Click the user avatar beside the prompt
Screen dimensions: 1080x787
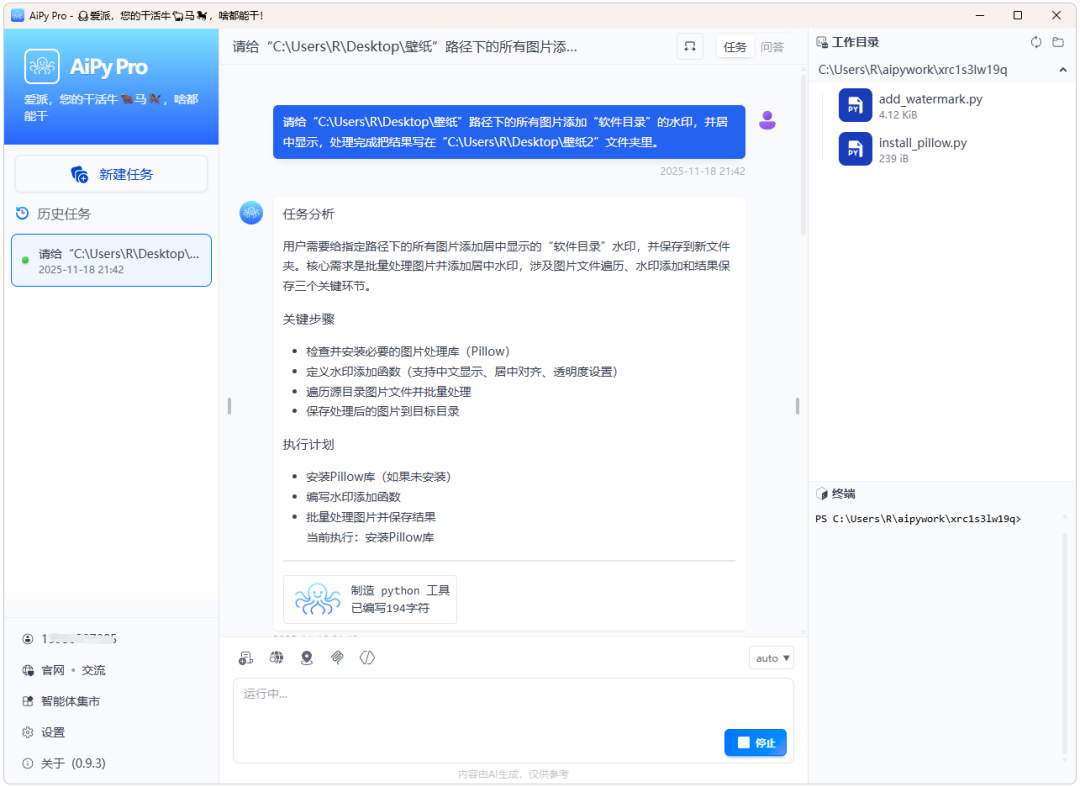[x=767, y=120]
